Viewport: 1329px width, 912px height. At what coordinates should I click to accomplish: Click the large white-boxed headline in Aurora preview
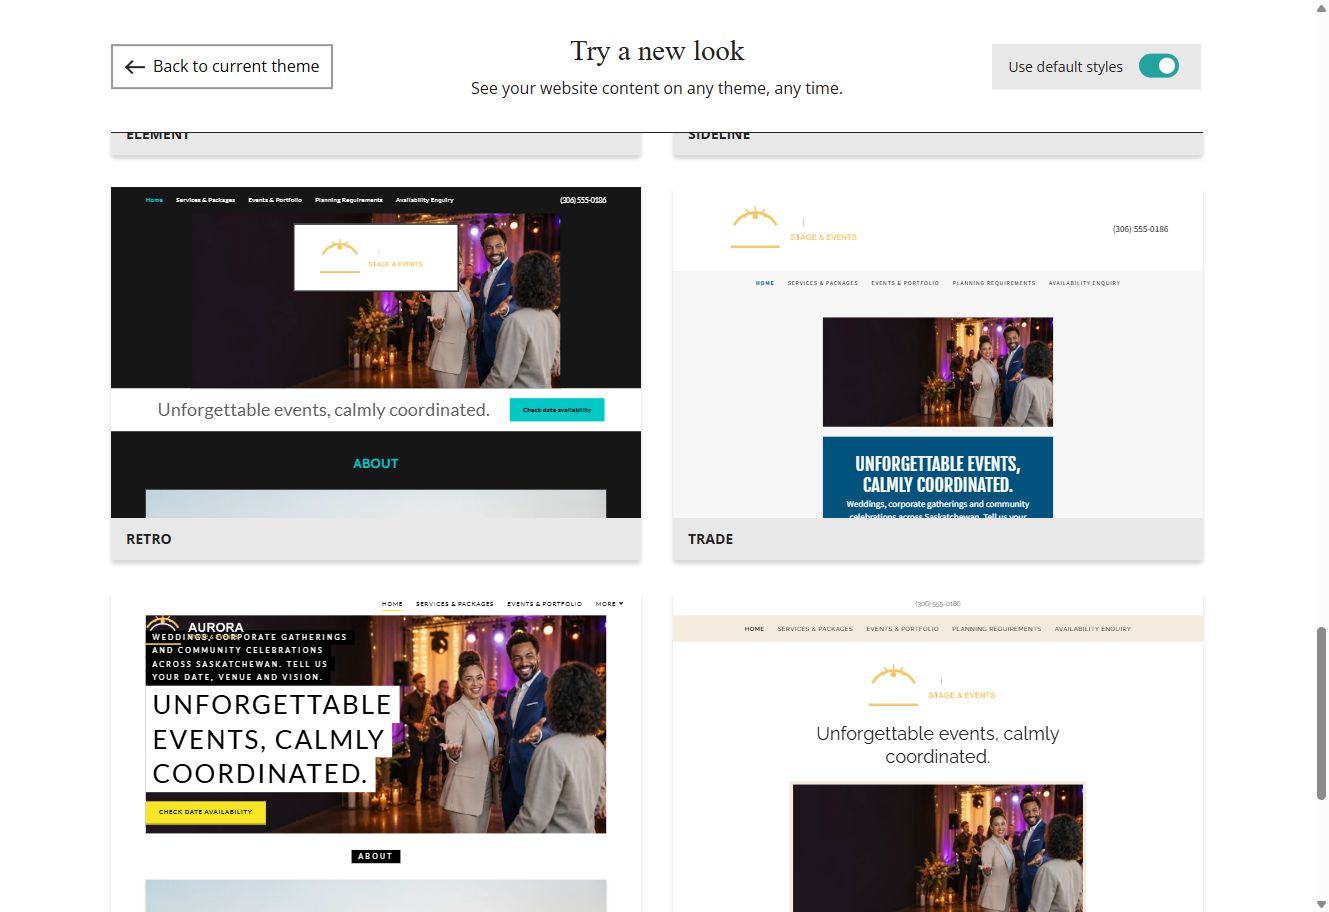[271, 739]
